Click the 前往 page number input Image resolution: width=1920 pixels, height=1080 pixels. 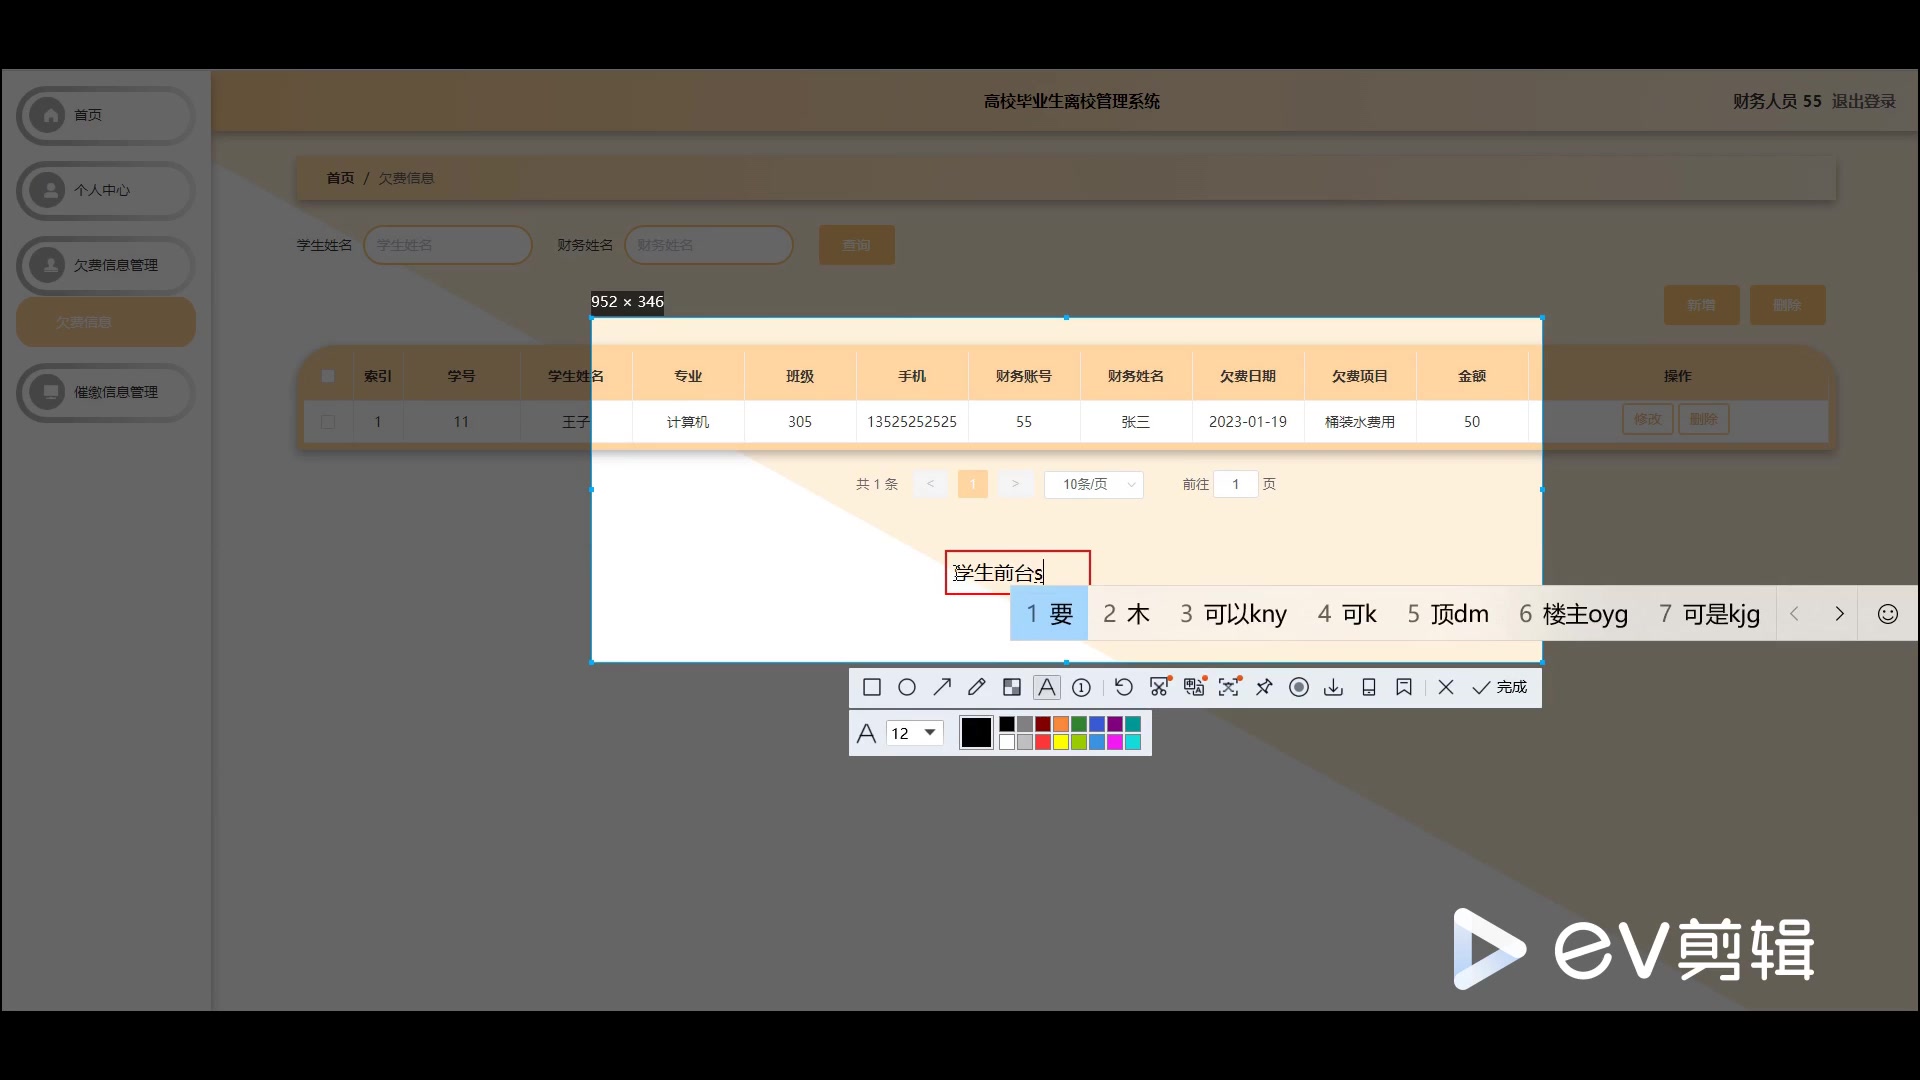(x=1236, y=484)
